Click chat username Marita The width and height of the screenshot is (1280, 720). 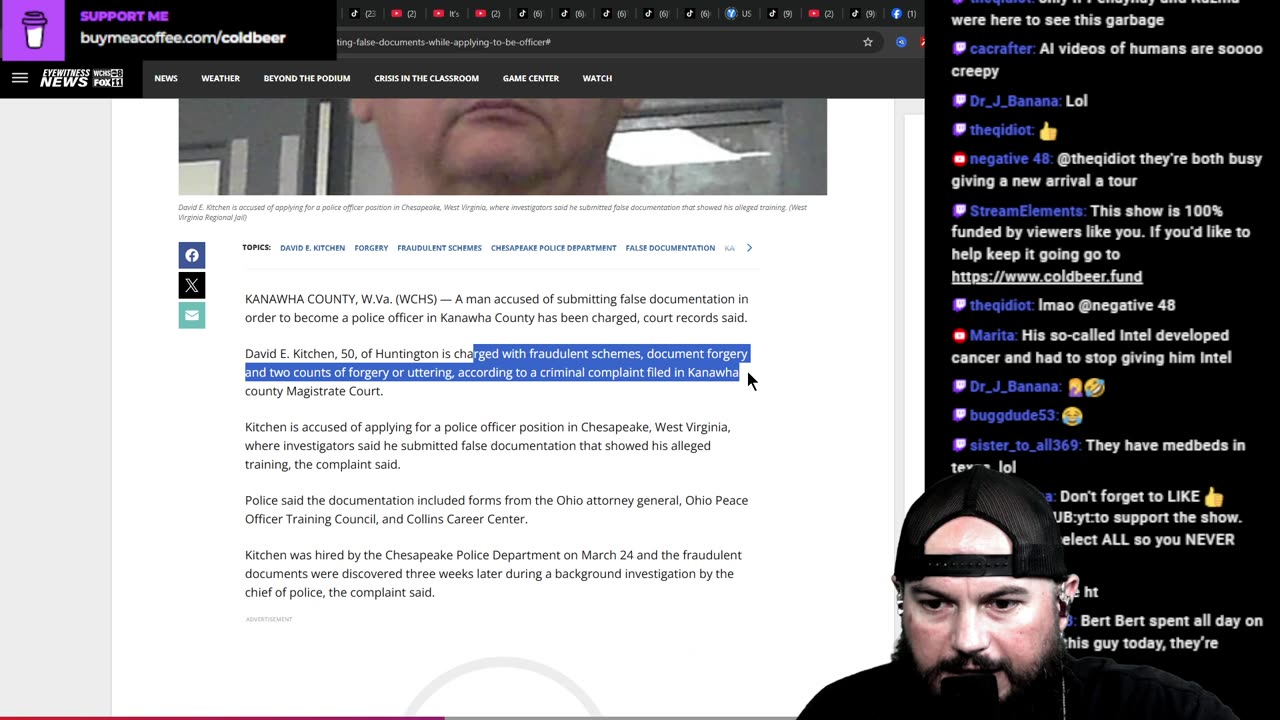point(993,335)
